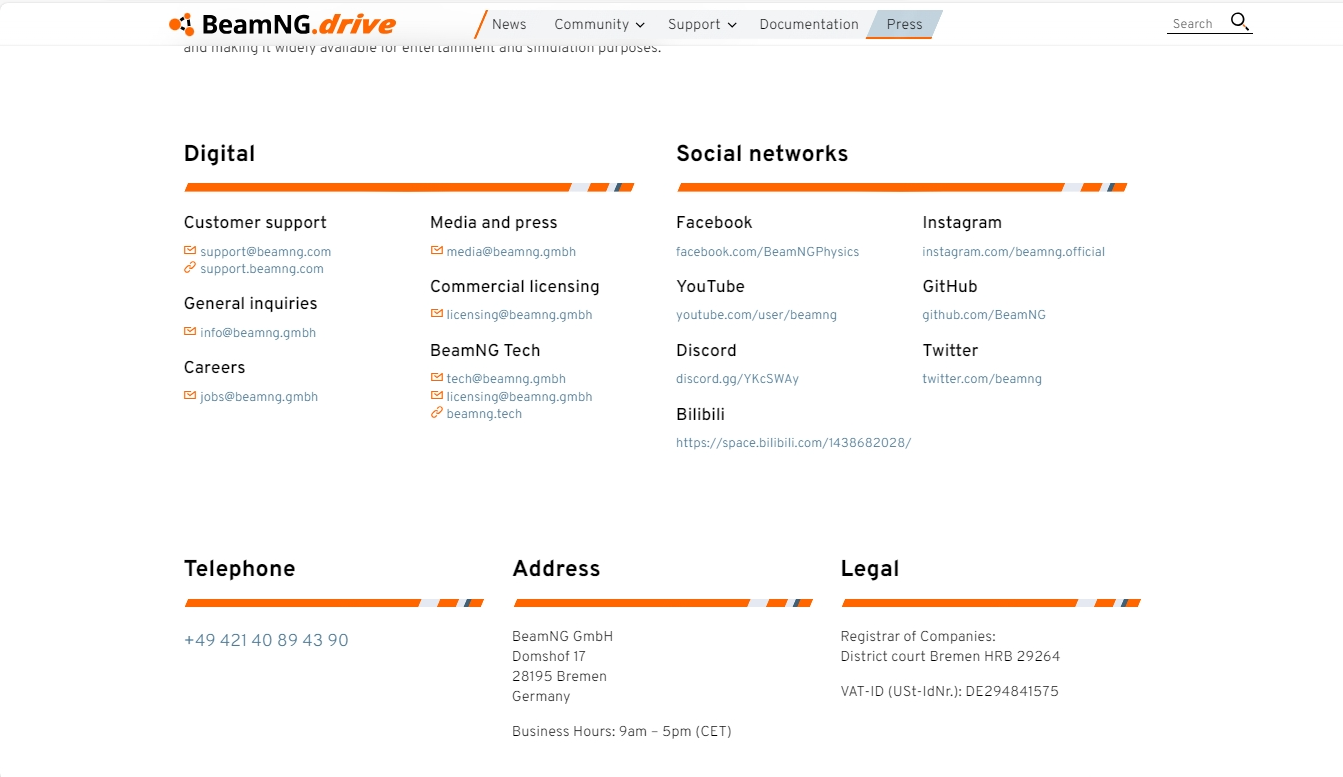Image resolution: width=1343 pixels, height=777 pixels.
Task: Open info@beamng.gmbh email link
Action: (258, 333)
